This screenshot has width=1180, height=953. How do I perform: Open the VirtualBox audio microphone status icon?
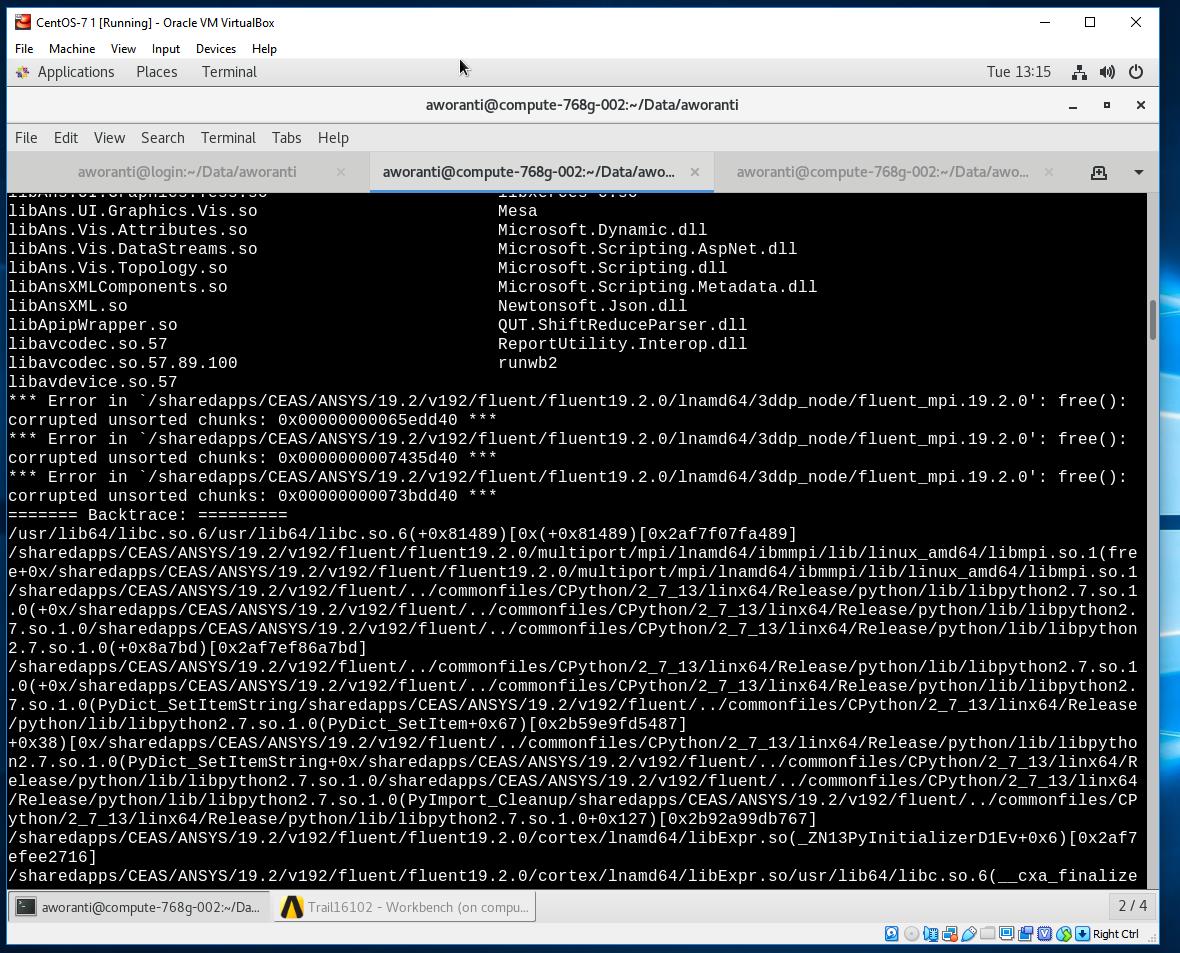(x=931, y=934)
